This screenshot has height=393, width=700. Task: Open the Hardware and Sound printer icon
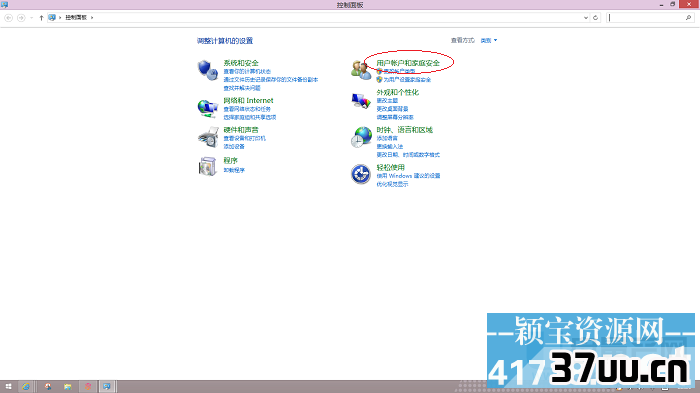coord(208,137)
